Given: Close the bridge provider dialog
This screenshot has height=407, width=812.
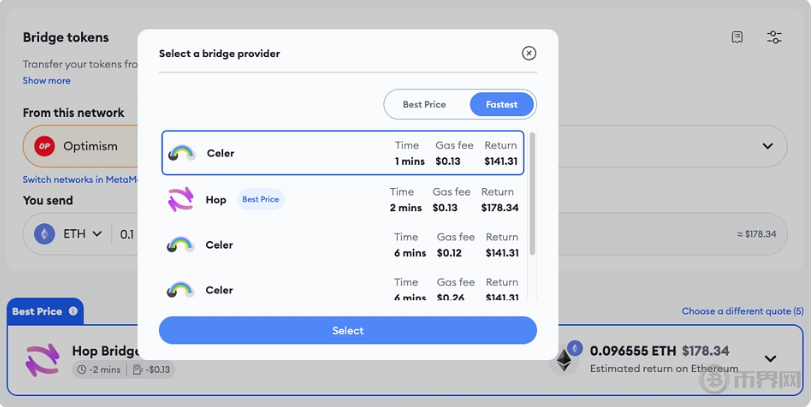Looking at the screenshot, I should (529, 53).
